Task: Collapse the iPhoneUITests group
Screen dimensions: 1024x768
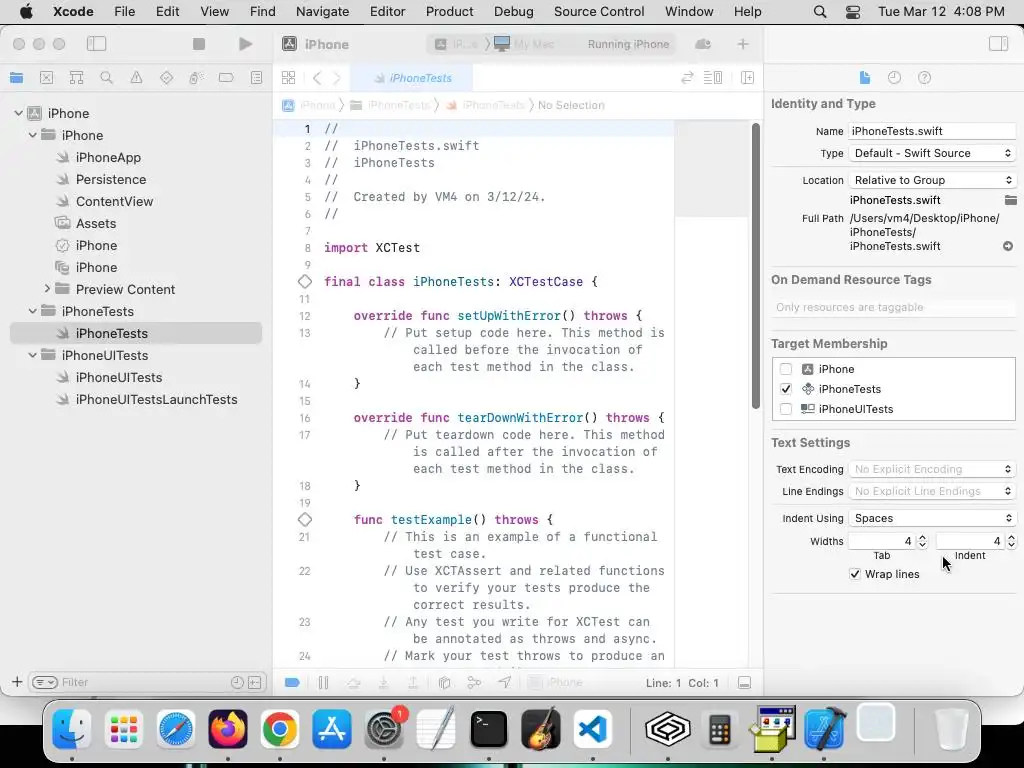Action: [x=33, y=355]
